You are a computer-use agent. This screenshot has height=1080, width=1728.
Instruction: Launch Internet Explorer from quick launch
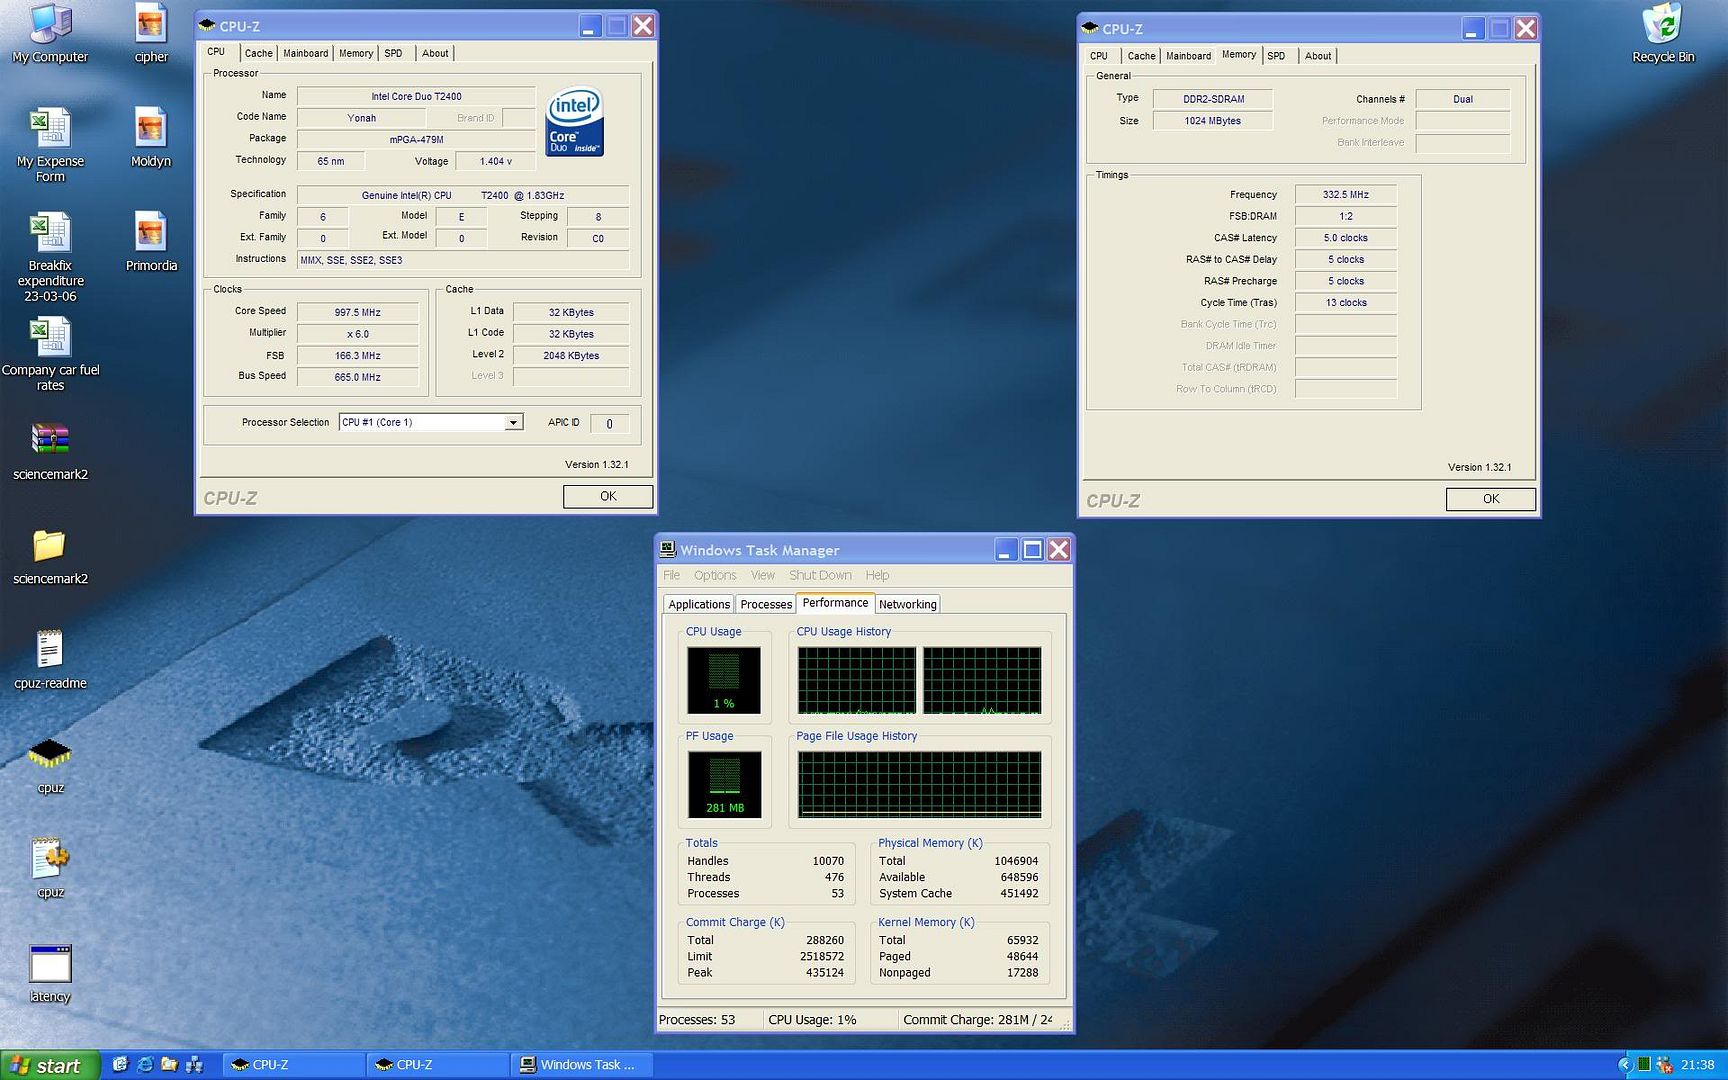tap(145, 1064)
